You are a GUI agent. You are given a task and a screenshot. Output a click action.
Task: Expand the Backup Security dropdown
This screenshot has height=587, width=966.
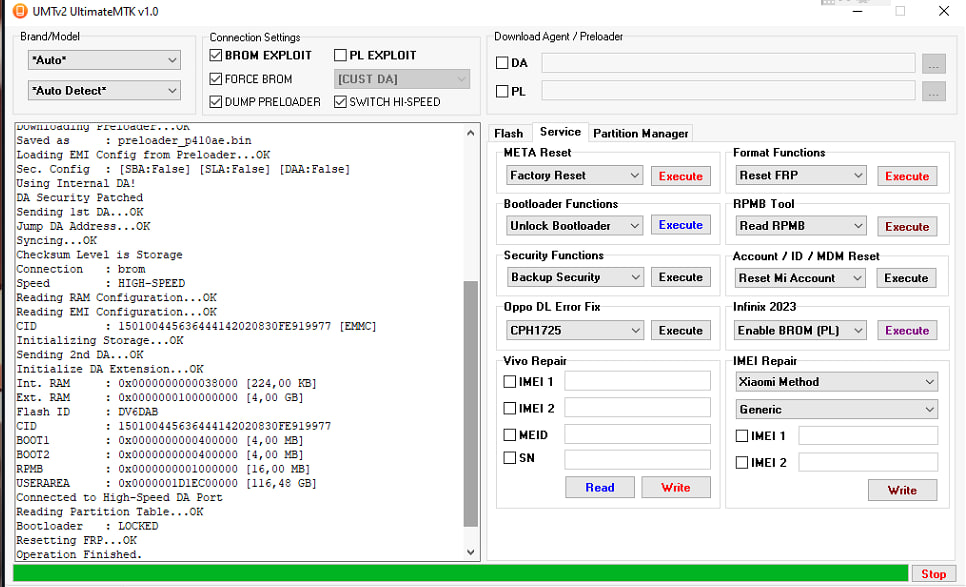point(574,277)
